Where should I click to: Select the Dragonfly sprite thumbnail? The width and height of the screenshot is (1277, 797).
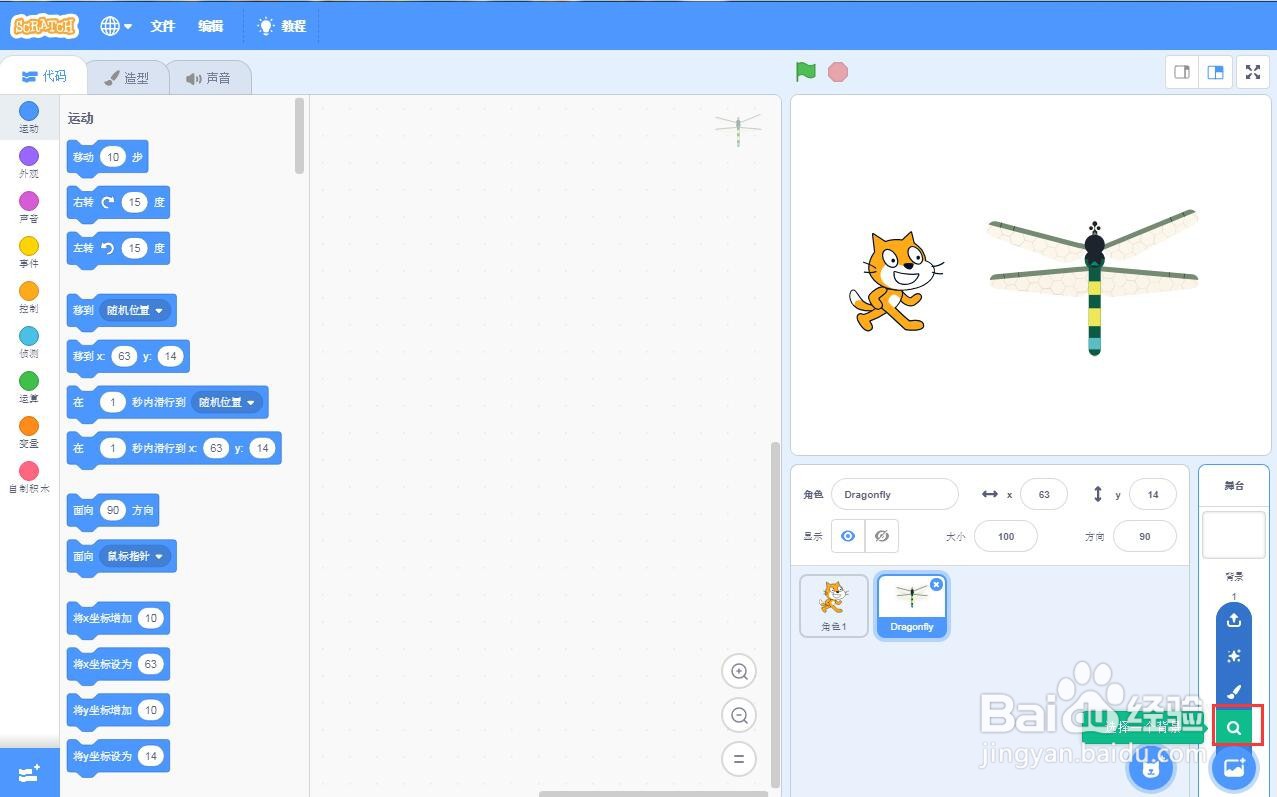pyautogui.click(x=911, y=605)
